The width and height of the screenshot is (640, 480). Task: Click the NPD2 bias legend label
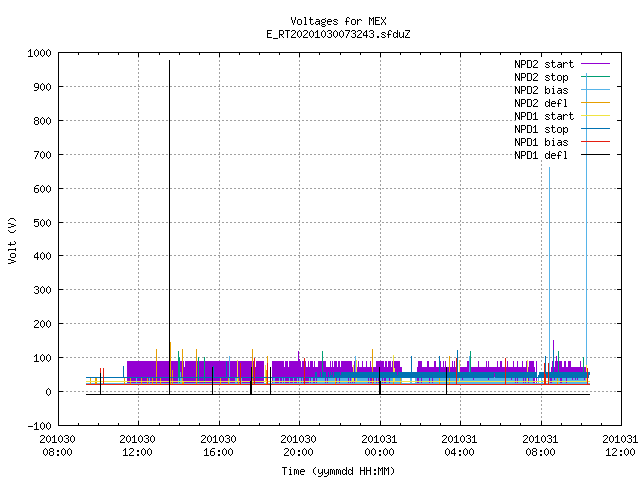click(x=541, y=90)
